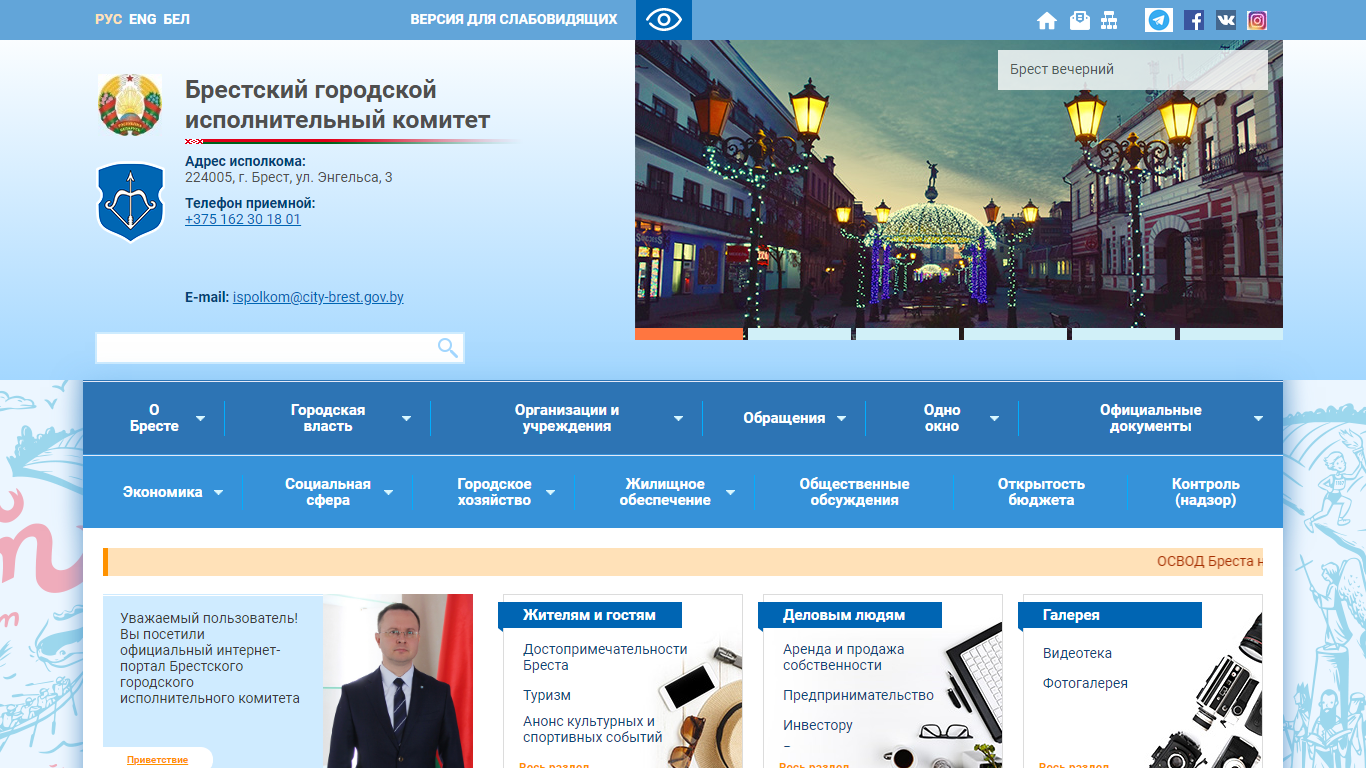Expand Официальные документы dropdown arrow

tap(1258, 419)
